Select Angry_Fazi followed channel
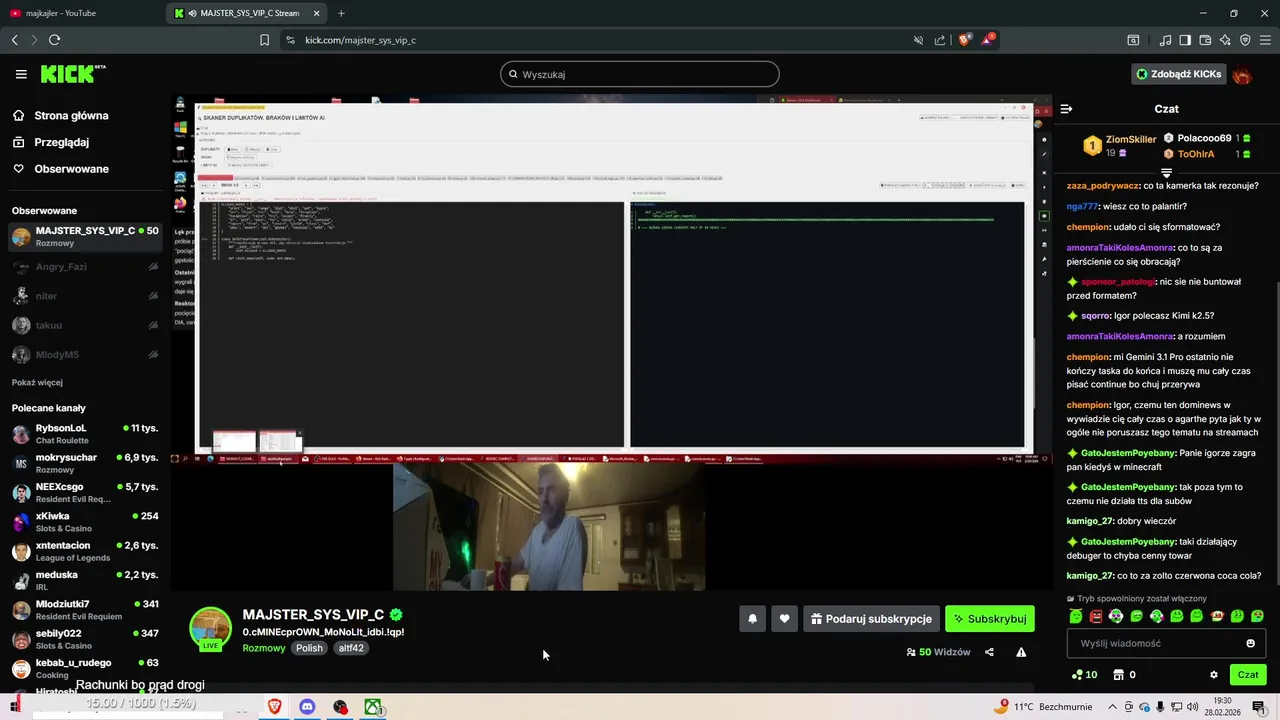The image size is (1280, 720). click(85, 267)
